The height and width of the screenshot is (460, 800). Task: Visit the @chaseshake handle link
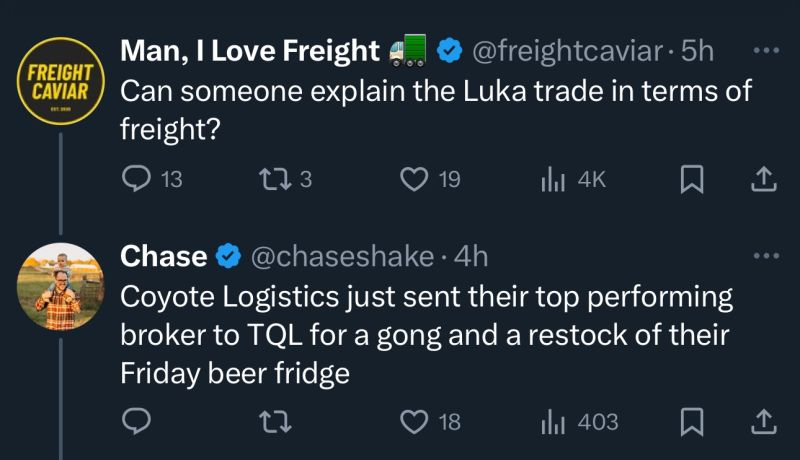[340, 257]
